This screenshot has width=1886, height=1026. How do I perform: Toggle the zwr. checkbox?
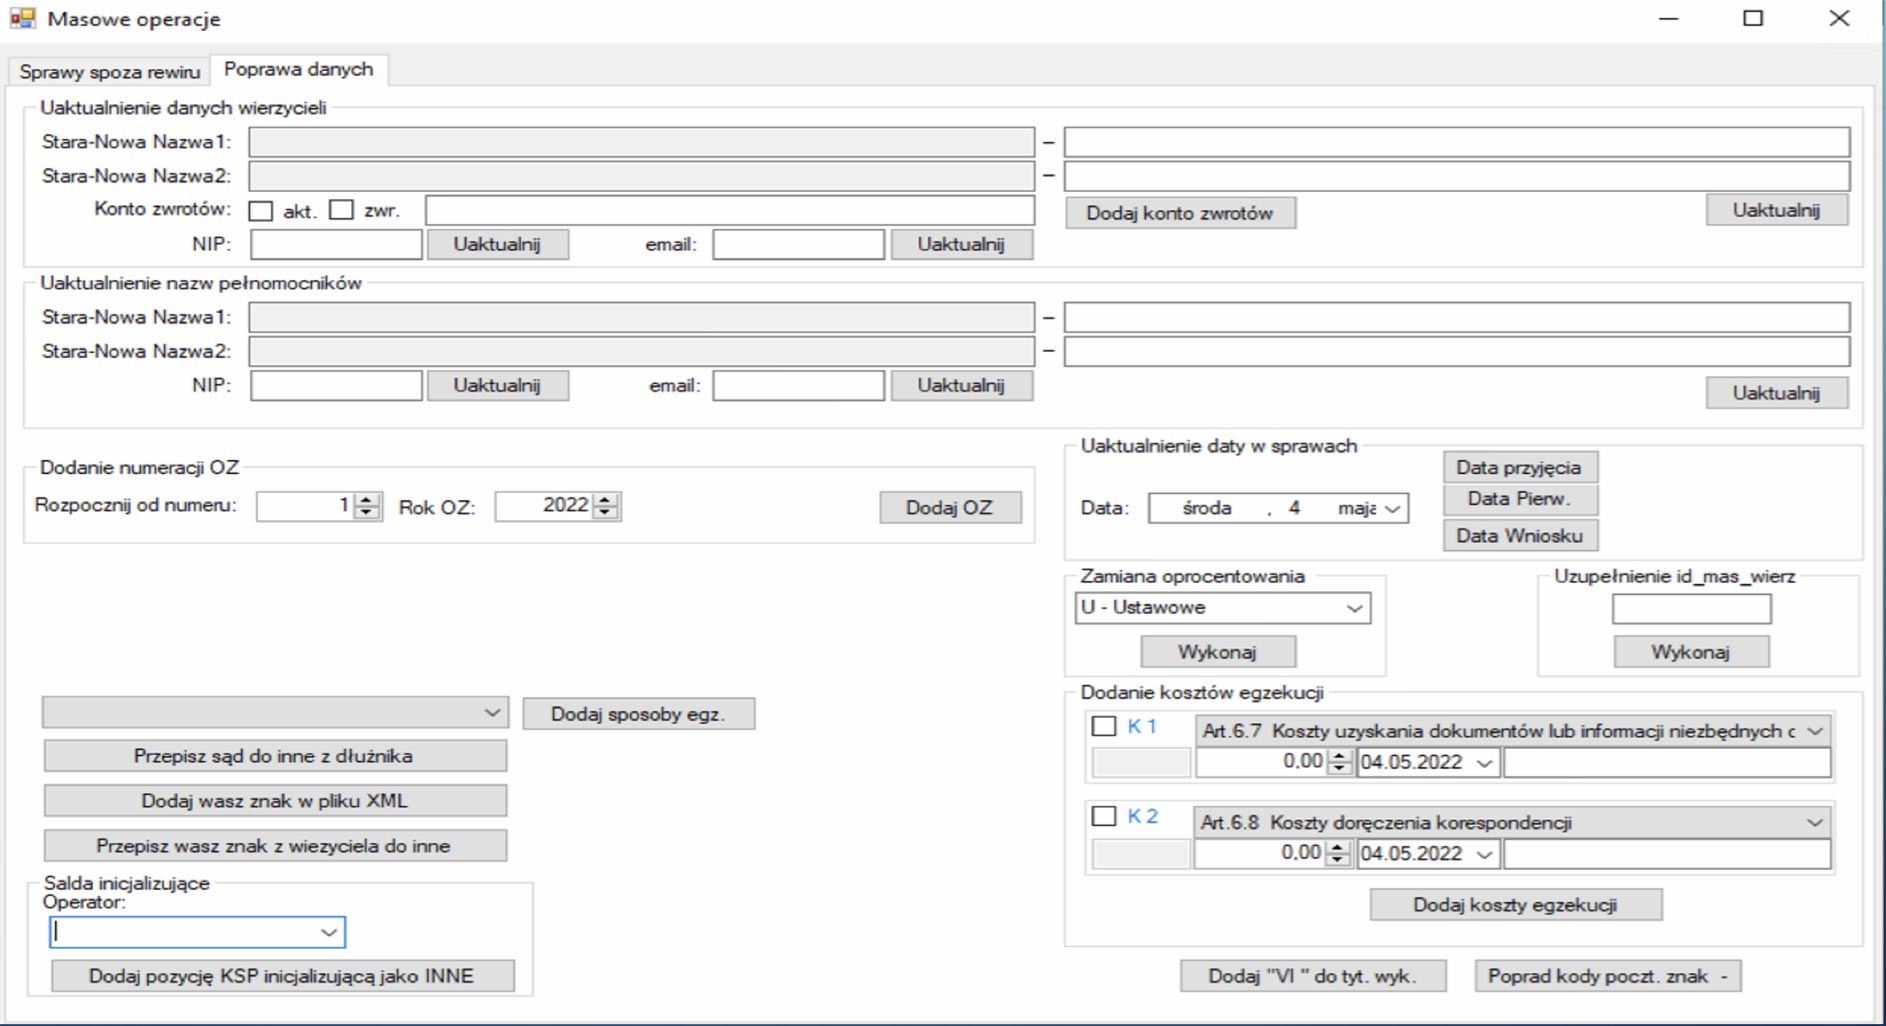pyautogui.click(x=342, y=211)
